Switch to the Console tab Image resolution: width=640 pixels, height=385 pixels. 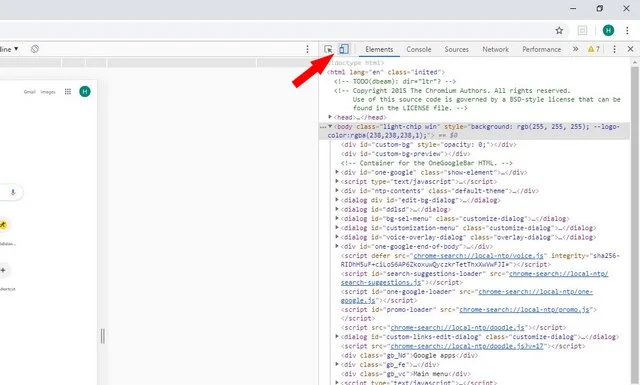coord(419,49)
